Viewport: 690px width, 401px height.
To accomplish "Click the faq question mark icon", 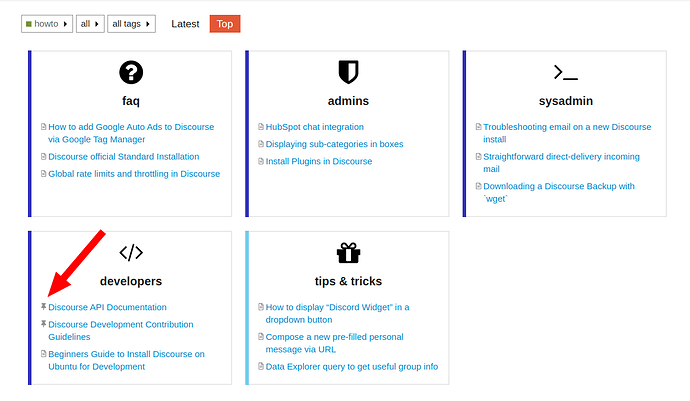I will [x=131, y=72].
